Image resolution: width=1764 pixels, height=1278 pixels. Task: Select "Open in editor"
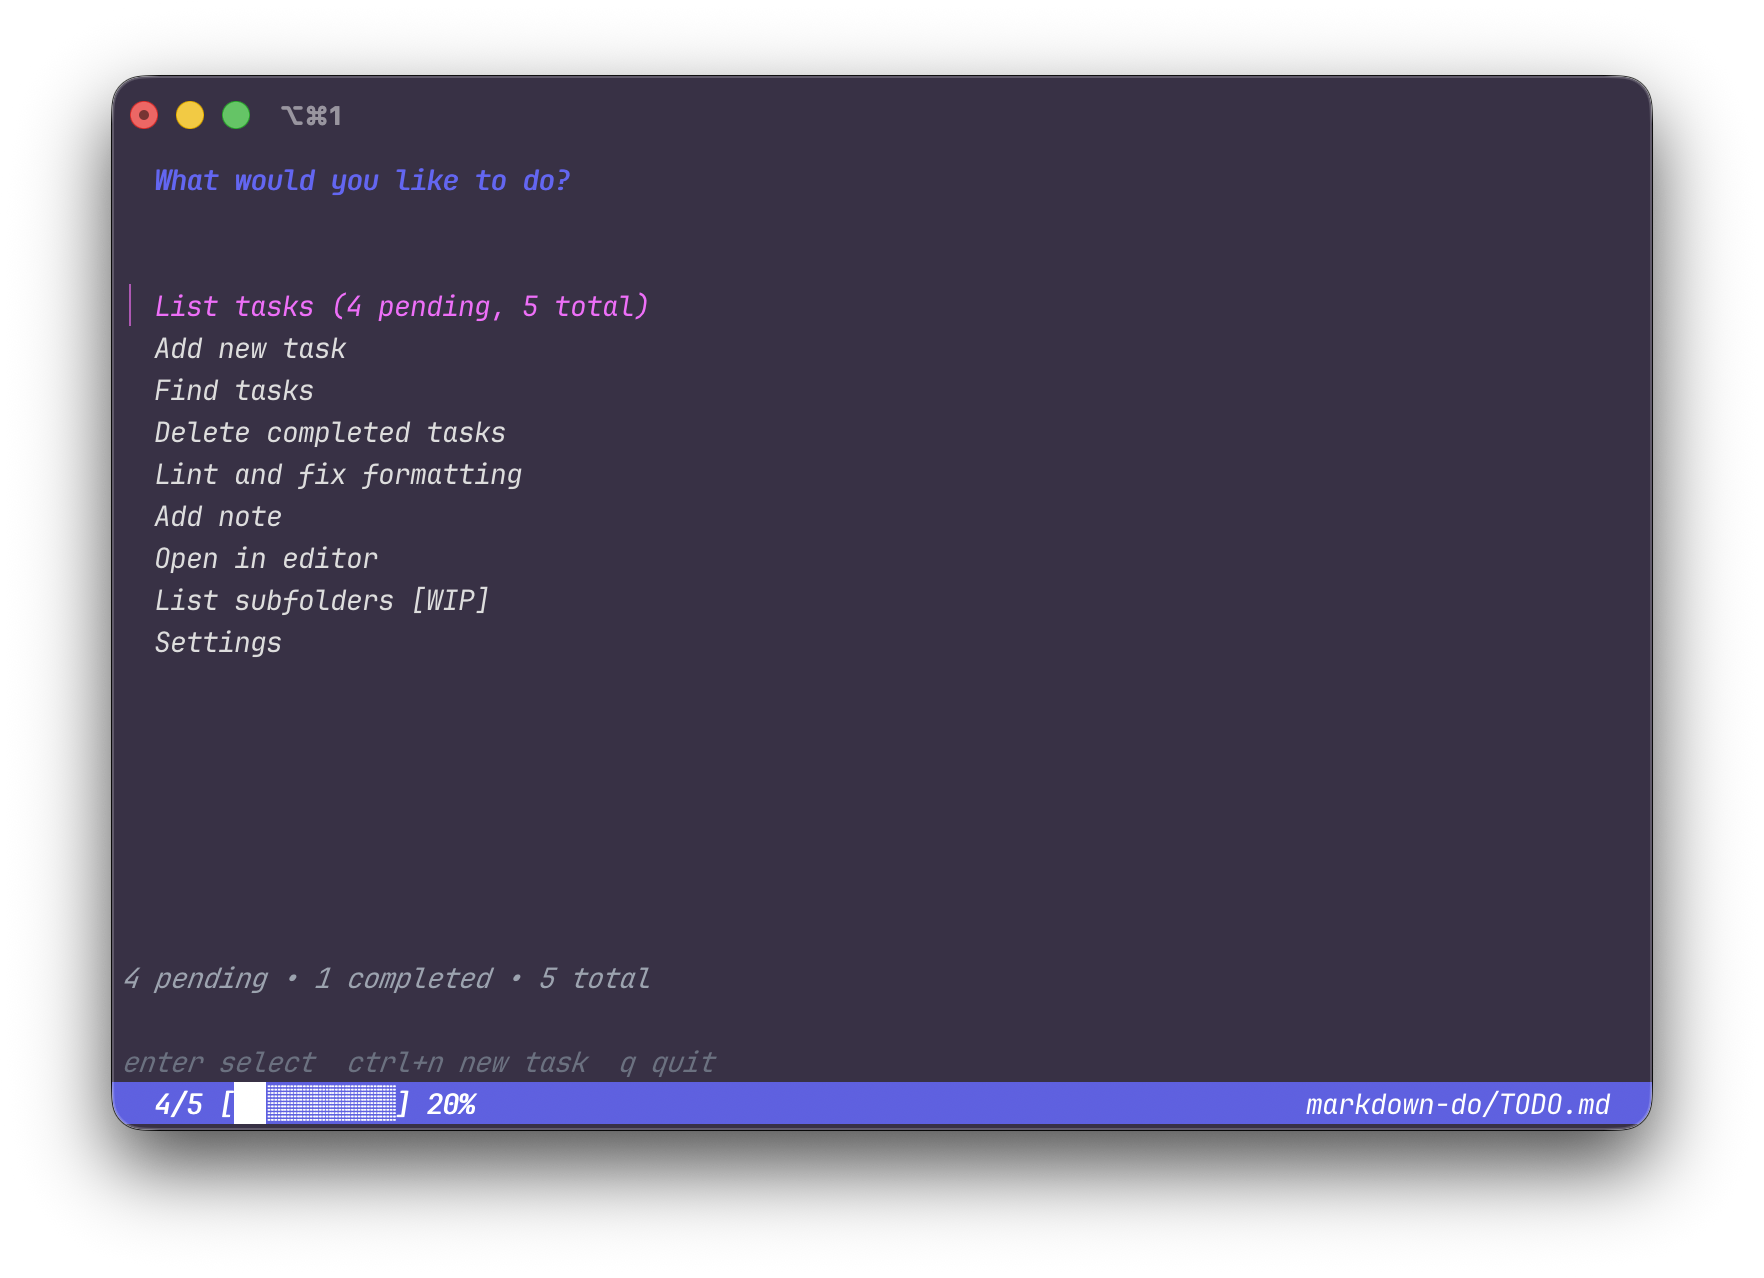tap(266, 559)
